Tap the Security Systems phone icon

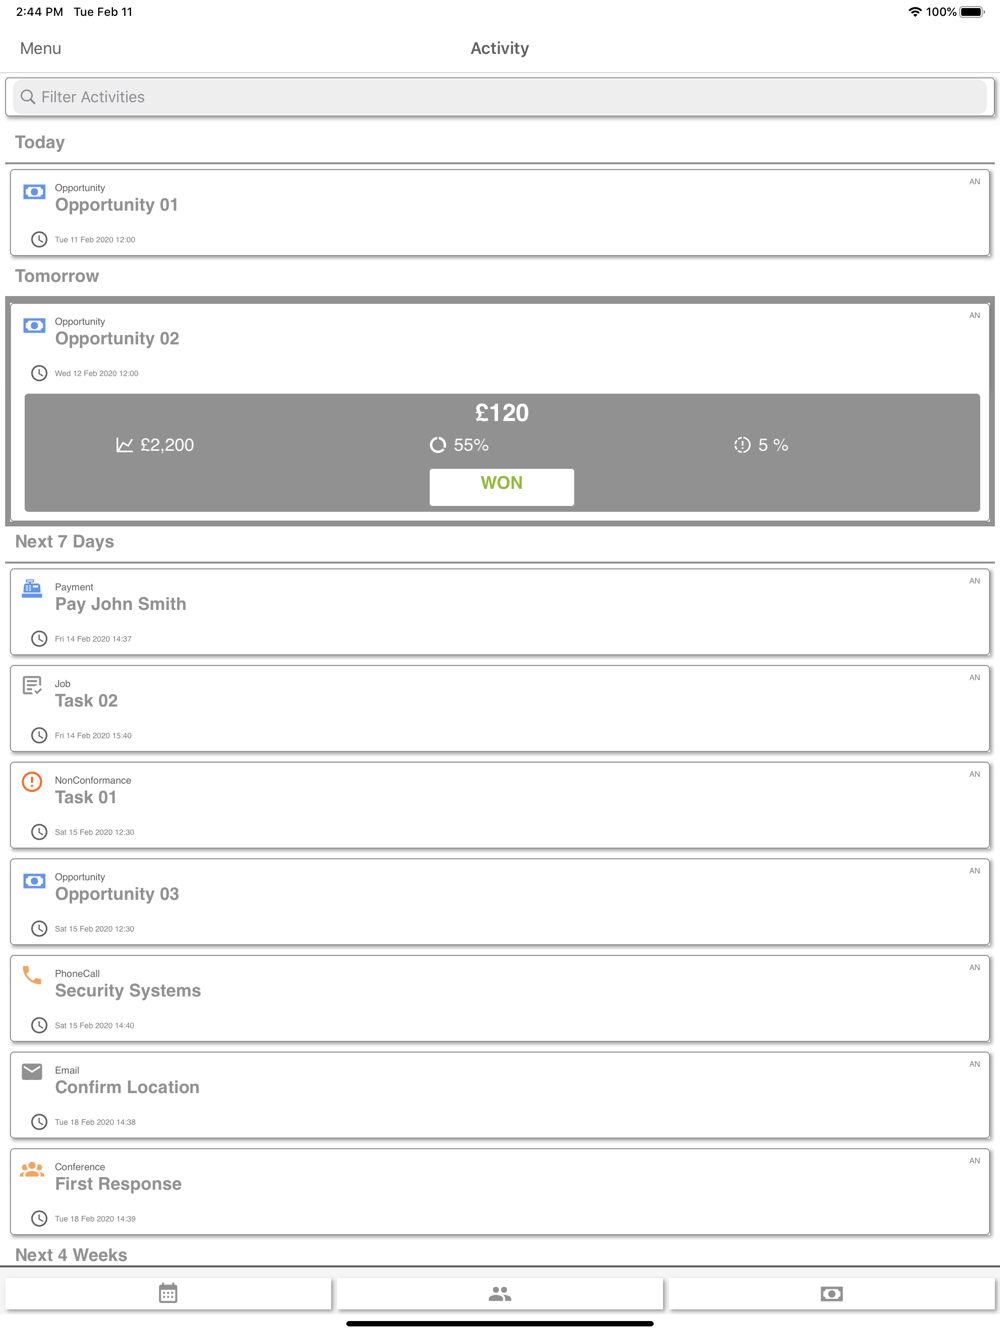(x=32, y=975)
